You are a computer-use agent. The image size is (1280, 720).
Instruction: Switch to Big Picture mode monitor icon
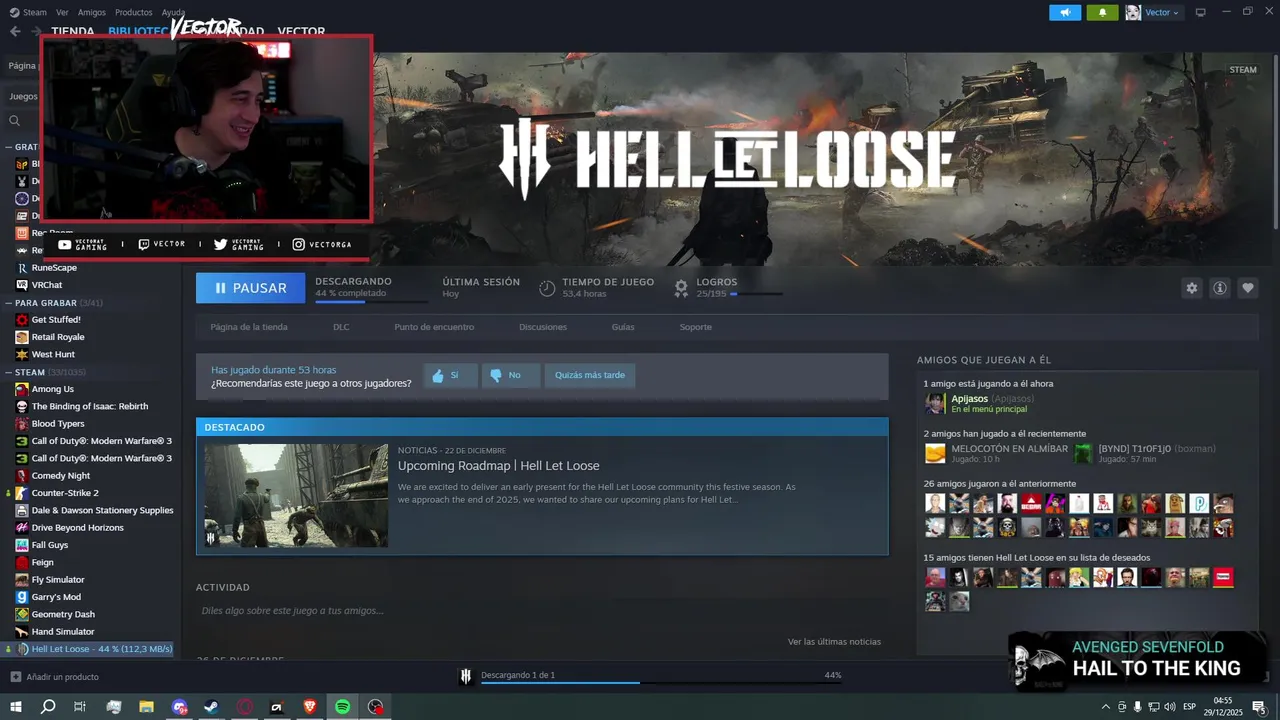pyautogui.click(x=1200, y=12)
